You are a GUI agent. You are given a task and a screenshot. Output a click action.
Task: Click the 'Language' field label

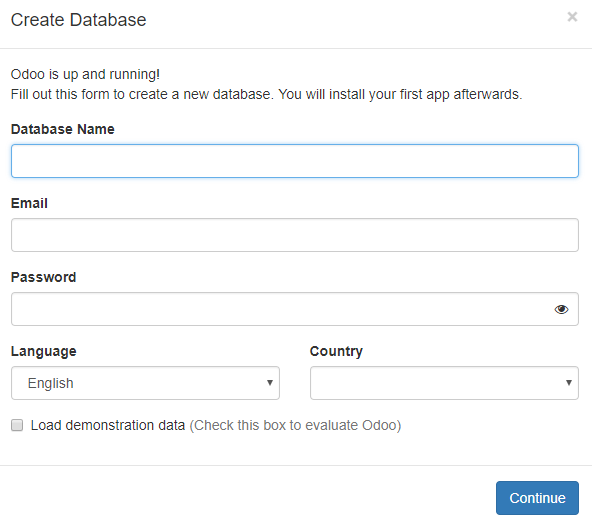point(43,351)
